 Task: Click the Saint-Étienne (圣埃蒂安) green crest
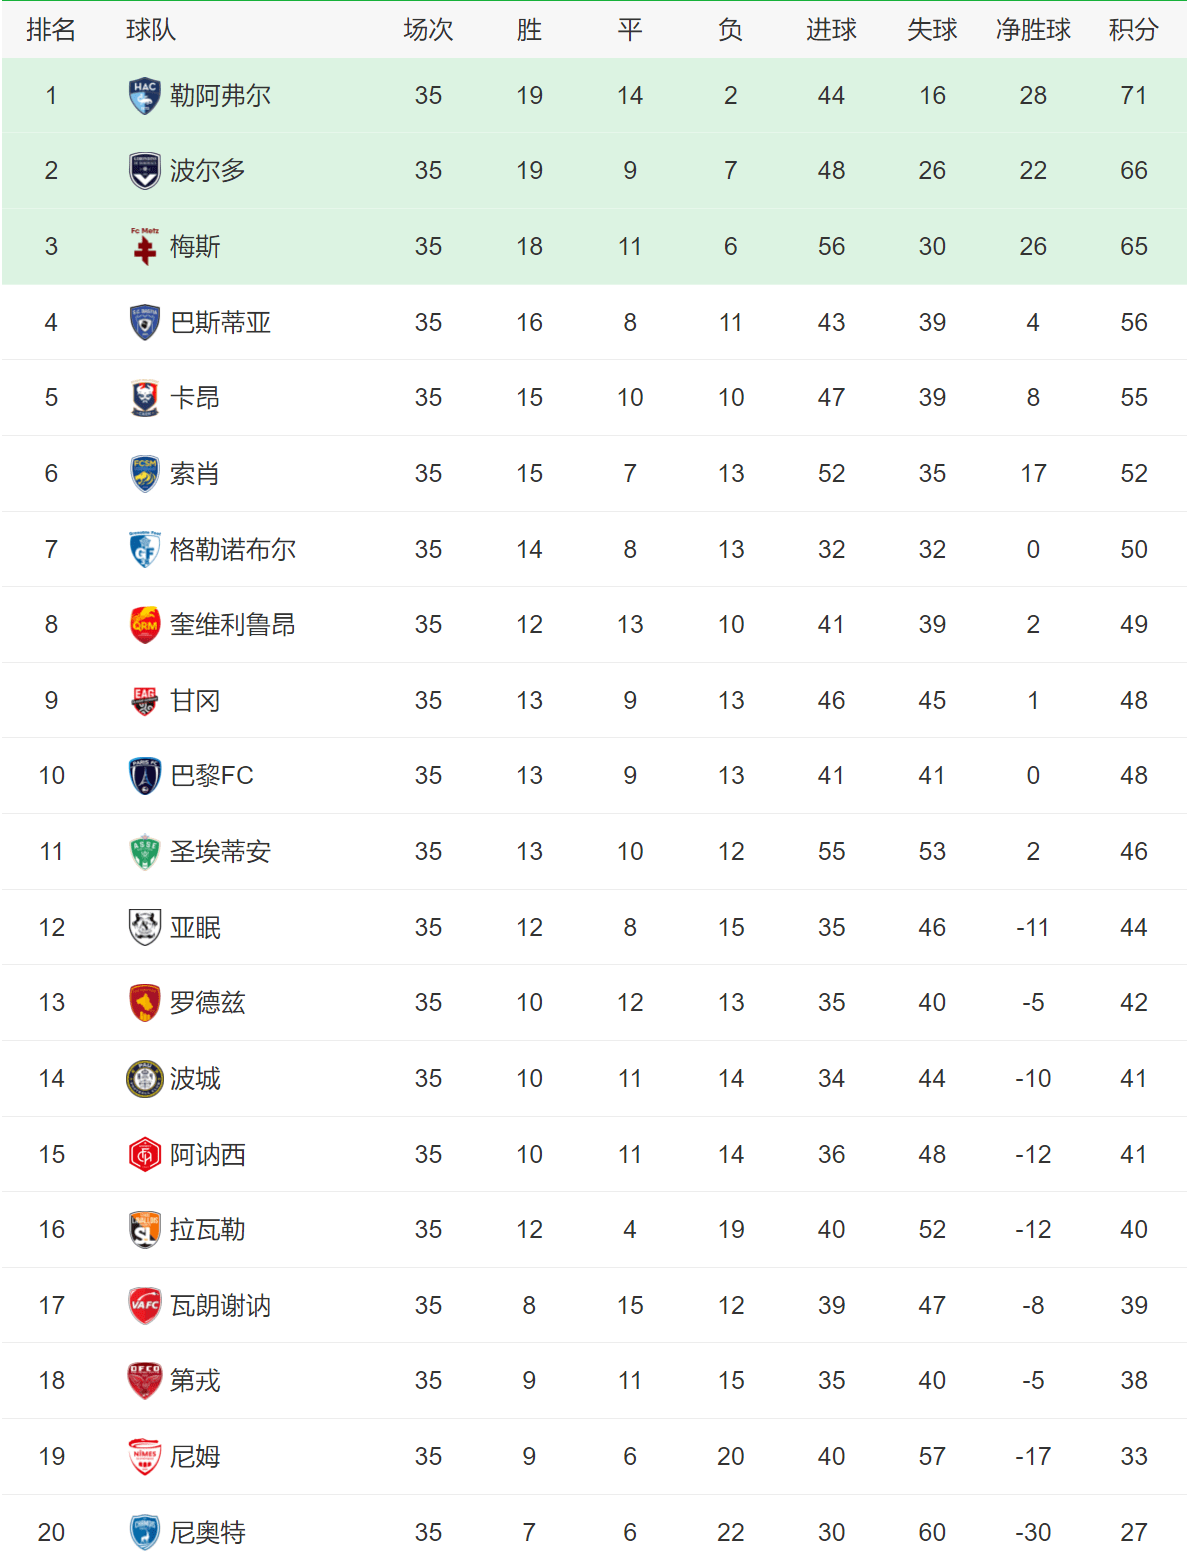pos(145,852)
